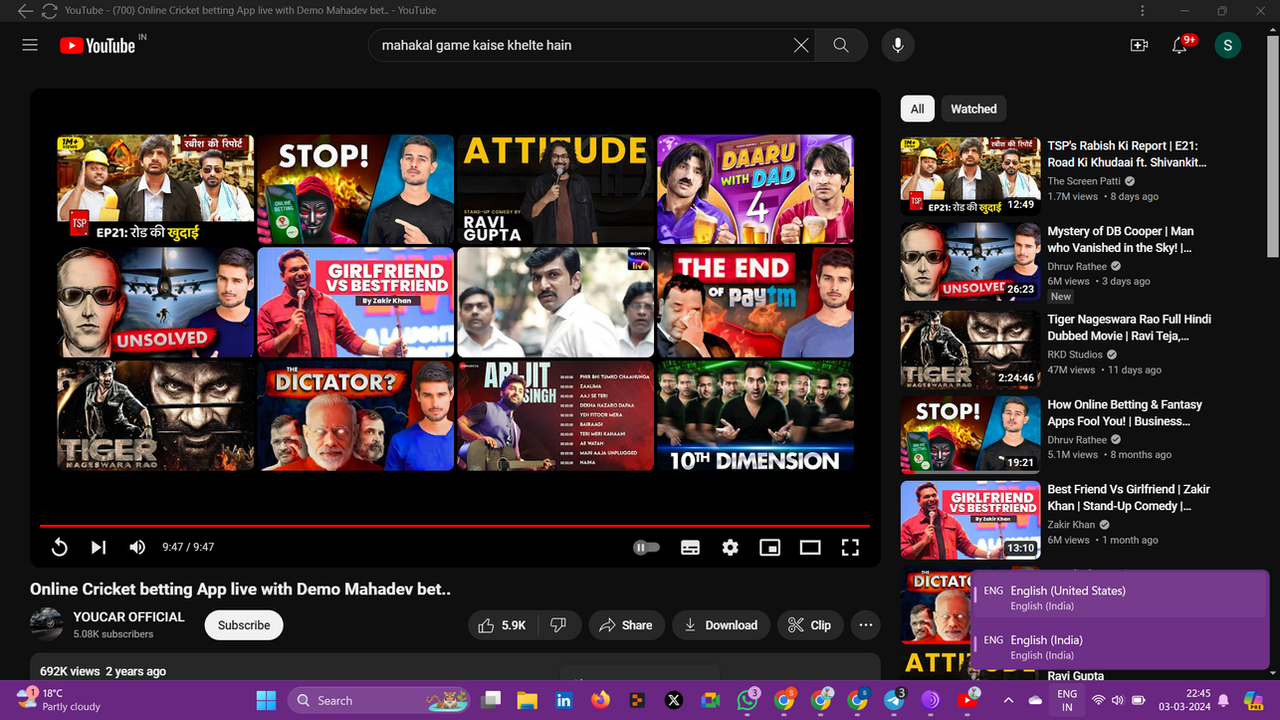Viewport: 1280px width, 720px height.
Task: Toggle the autoplay switch in player
Action: point(647,547)
